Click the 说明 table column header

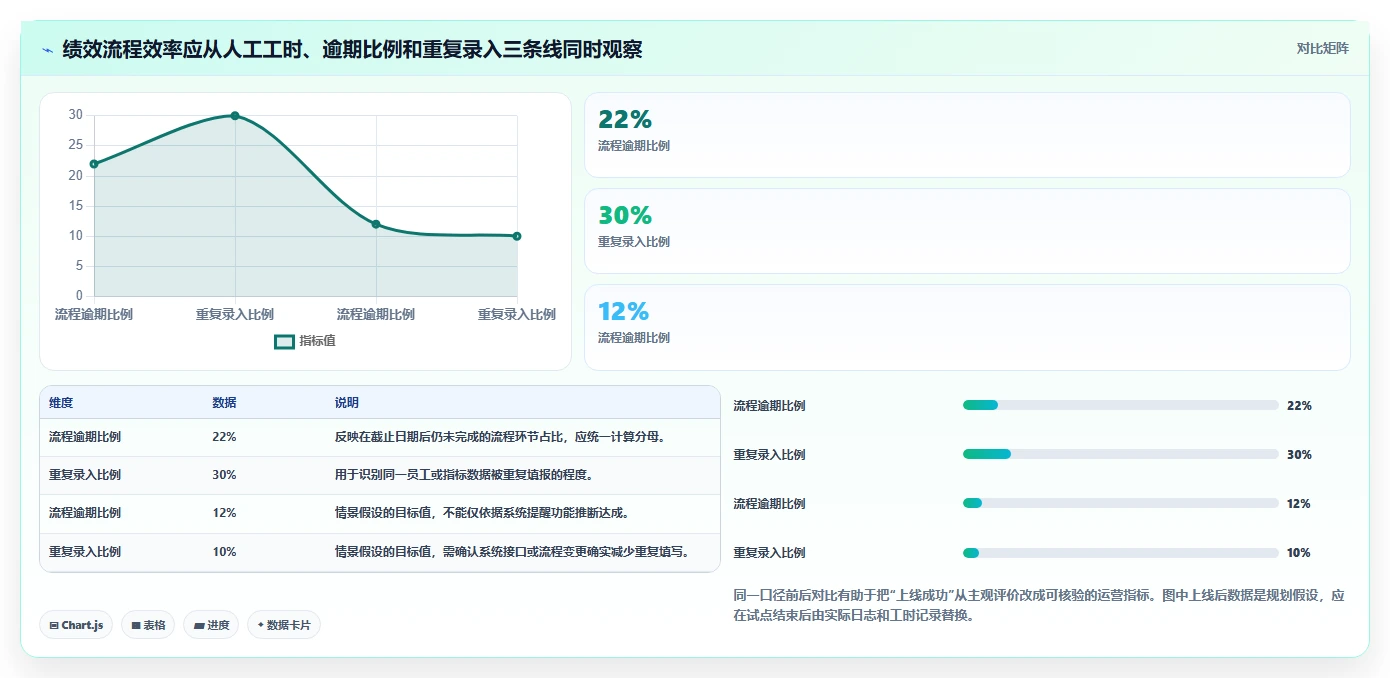(x=347, y=403)
